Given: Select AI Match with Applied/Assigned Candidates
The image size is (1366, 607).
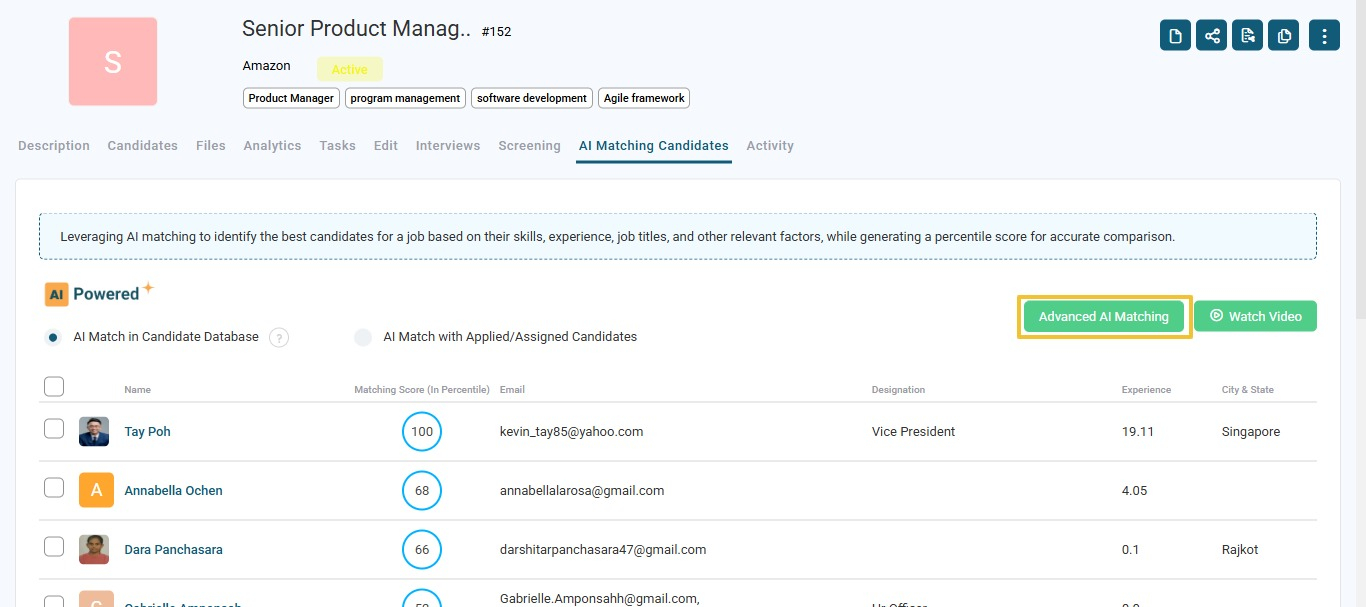Looking at the screenshot, I should [363, 337].
